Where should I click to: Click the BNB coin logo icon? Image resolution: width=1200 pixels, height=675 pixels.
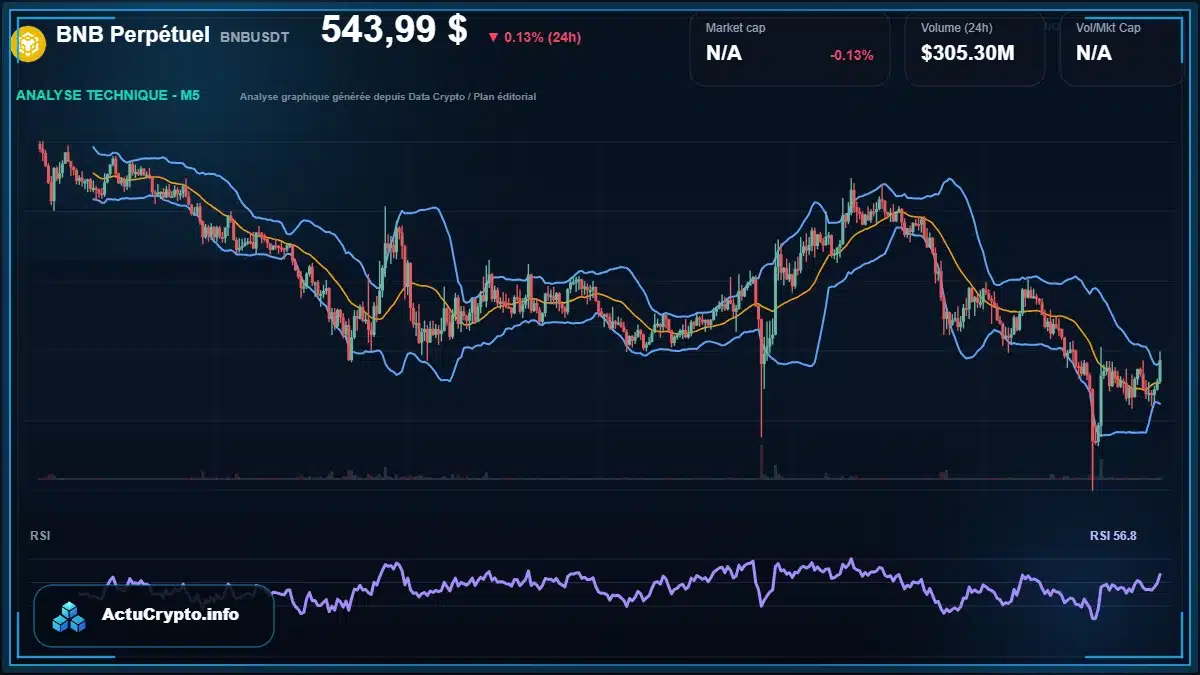click(x=28, y=42)
